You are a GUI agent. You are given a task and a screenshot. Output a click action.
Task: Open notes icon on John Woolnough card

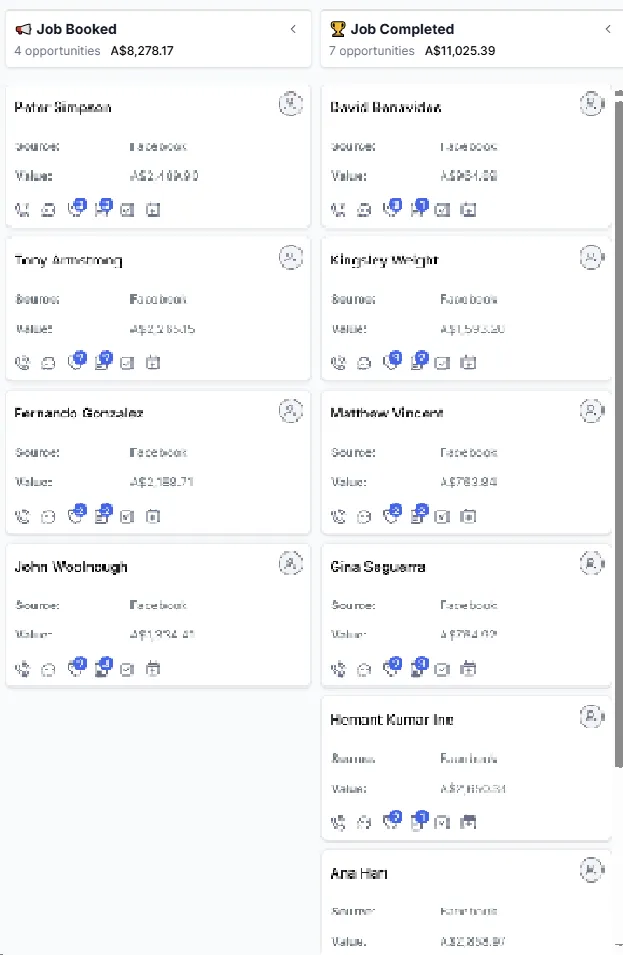104,666
